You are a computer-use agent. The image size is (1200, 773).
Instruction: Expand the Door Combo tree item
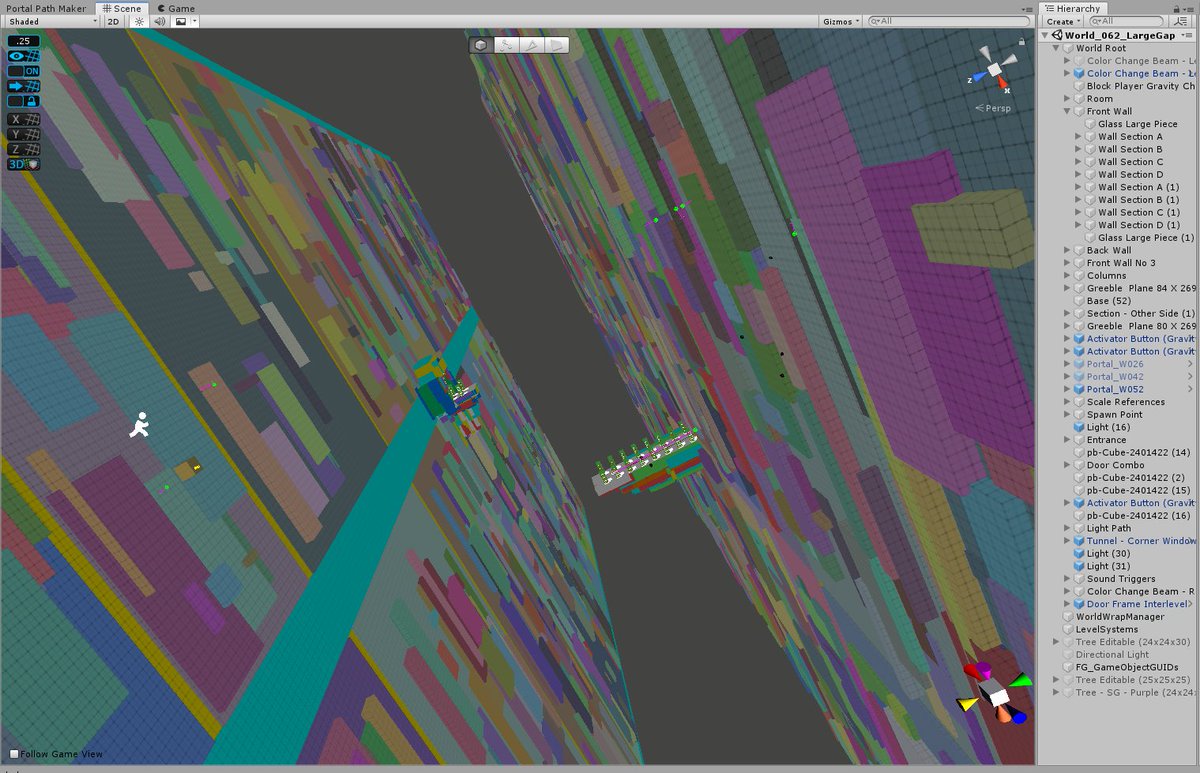(x=1068, y=465)
